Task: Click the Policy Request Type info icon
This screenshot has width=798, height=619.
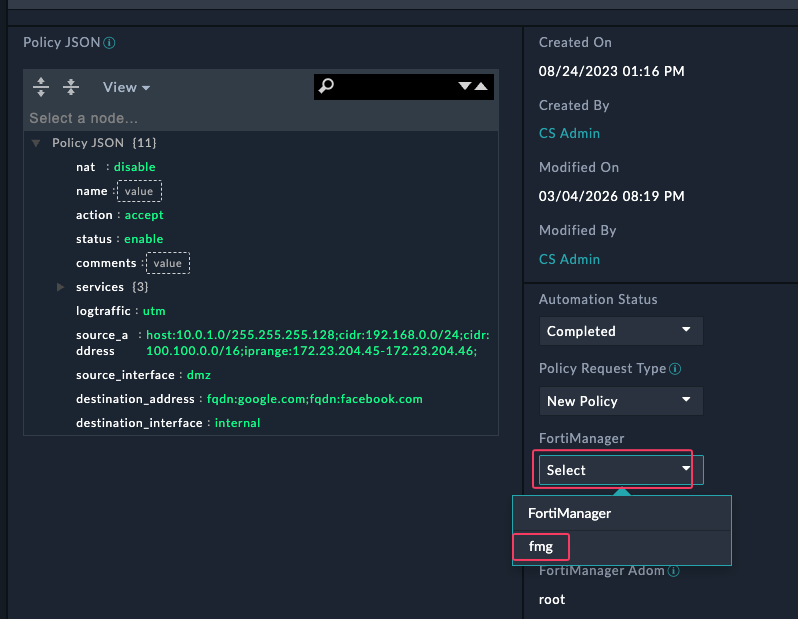Action: point(676,369)
